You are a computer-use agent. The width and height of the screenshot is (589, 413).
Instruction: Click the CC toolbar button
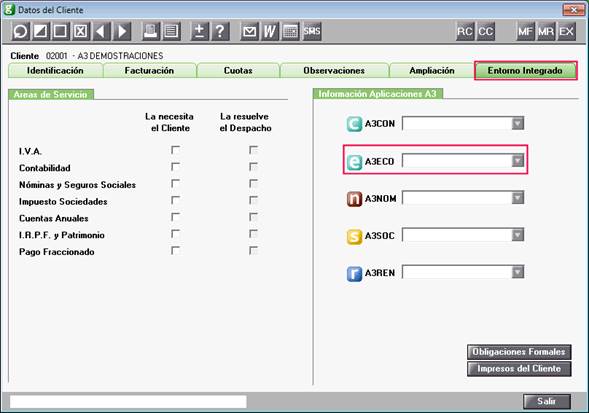(x=486, y=31)
